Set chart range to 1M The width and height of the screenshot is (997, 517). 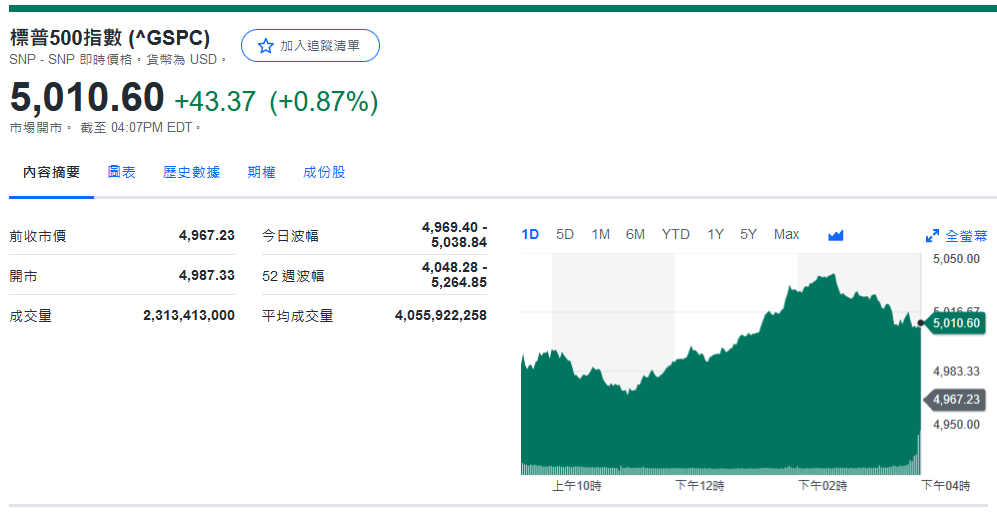click(600, 234)
